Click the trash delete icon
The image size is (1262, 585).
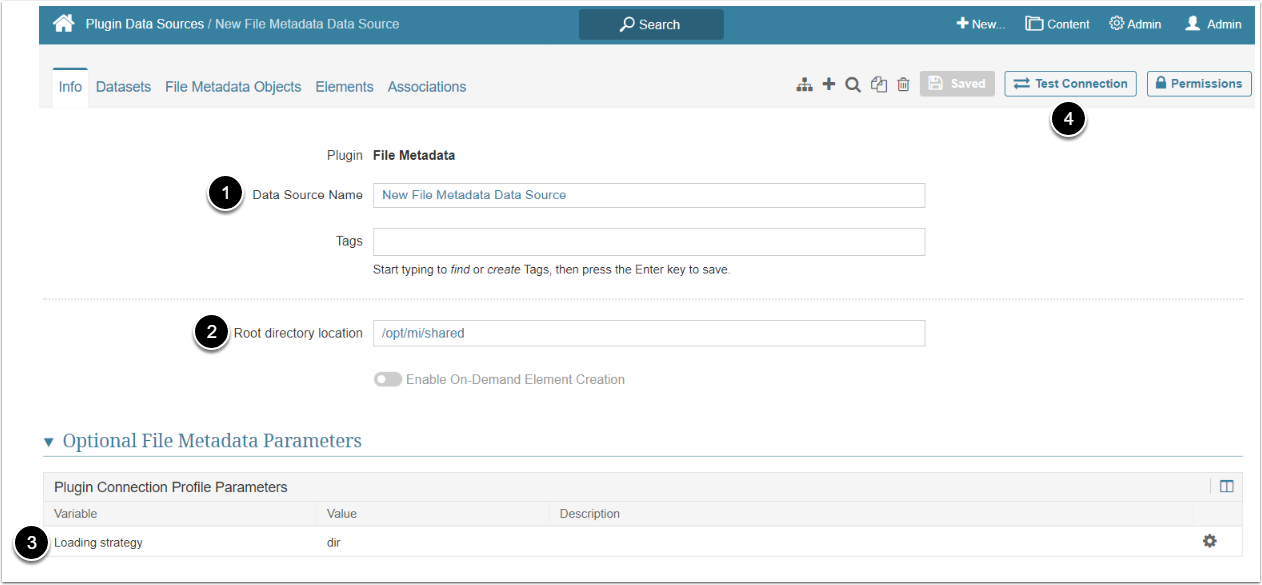(x=903, y=85)
